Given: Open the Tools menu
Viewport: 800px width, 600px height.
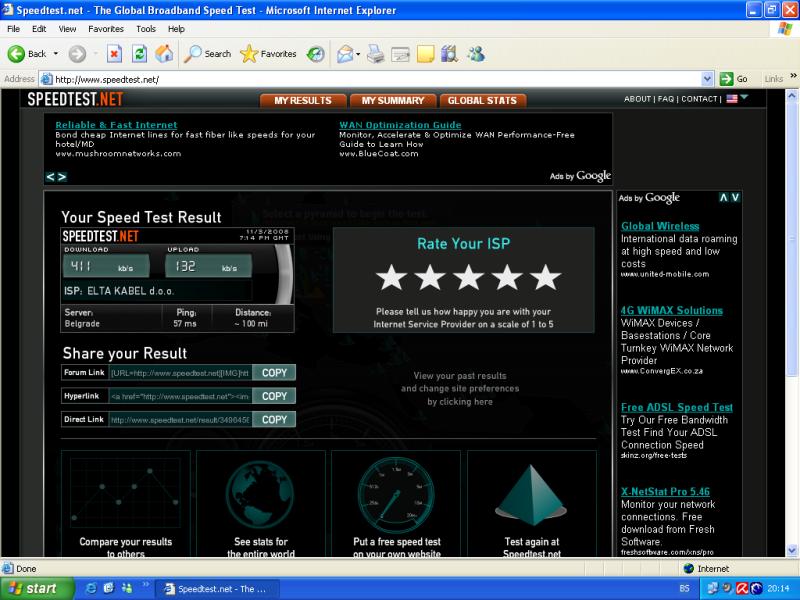Looking at the screenshot, I should click(x=145, y=29).
